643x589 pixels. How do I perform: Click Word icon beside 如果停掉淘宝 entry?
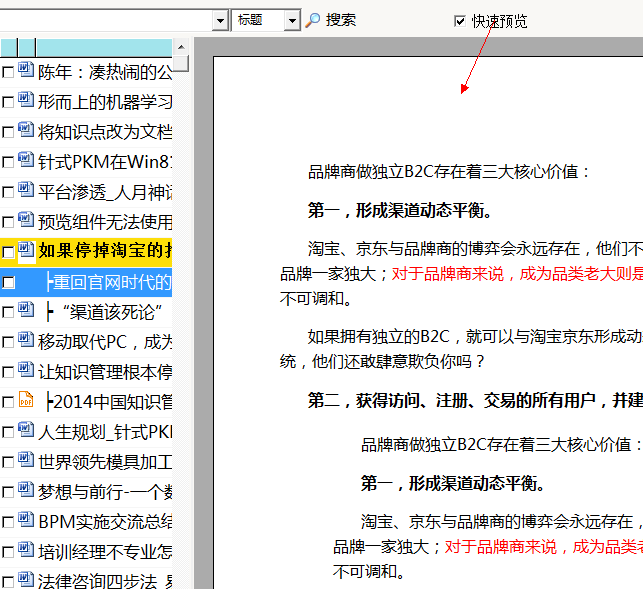click(26, 250)
